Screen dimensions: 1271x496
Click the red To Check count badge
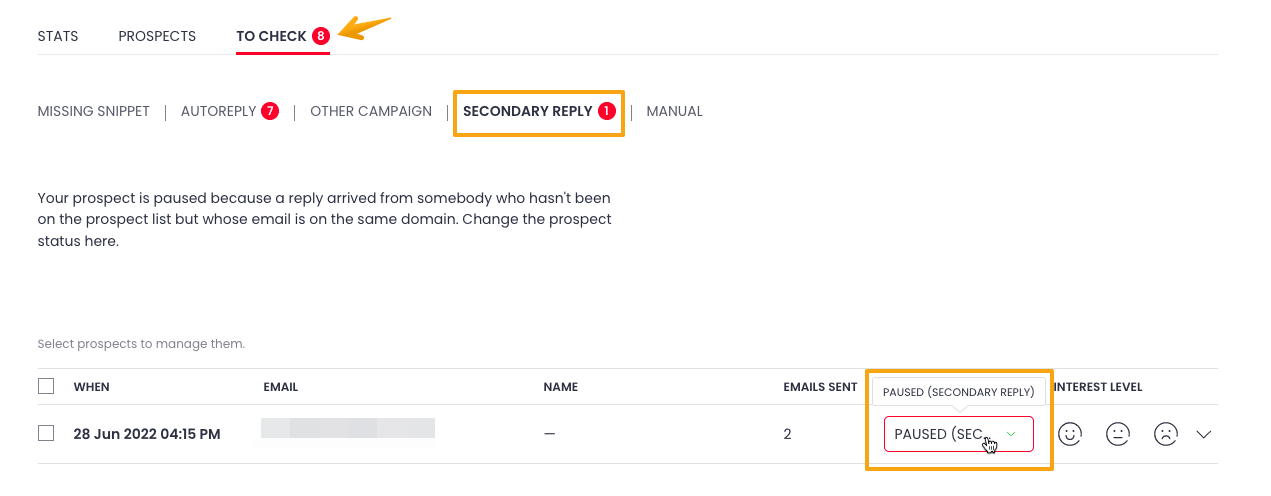click(x=320, y=36)
